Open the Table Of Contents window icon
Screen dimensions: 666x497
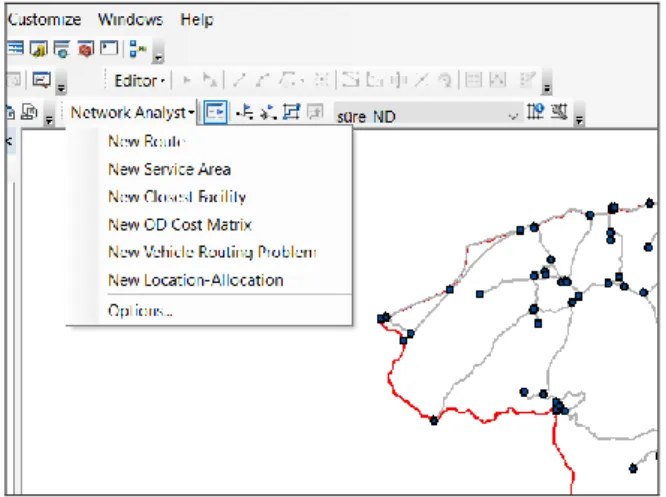coord(15,48)
